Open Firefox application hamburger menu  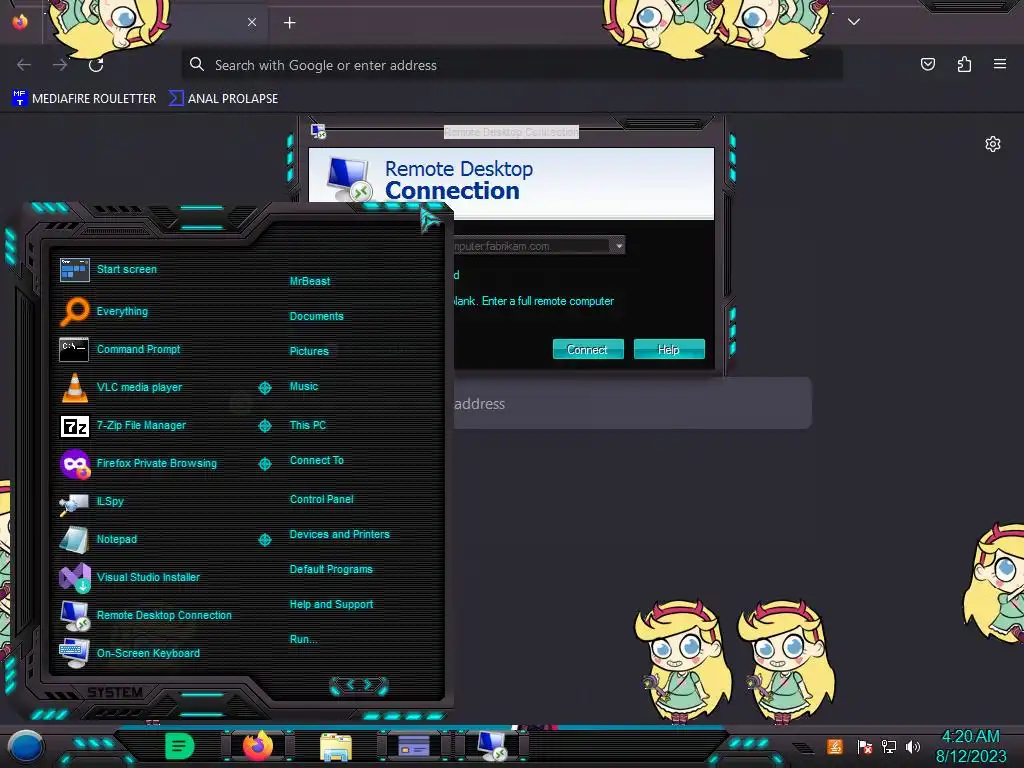(x=1000, y=64)
